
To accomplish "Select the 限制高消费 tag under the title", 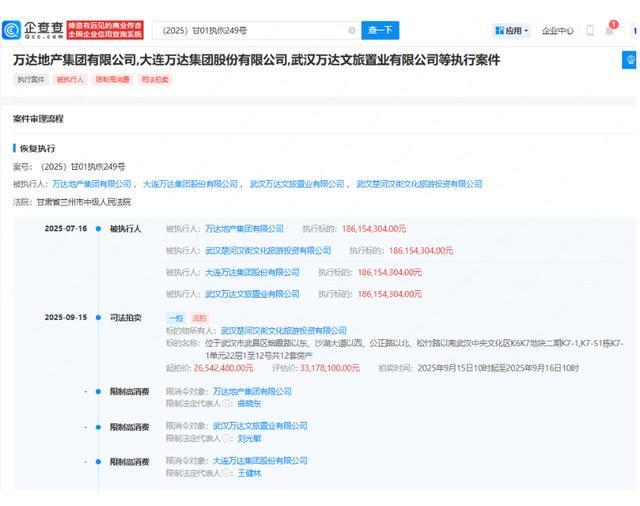I will click(x=112, y=80).
